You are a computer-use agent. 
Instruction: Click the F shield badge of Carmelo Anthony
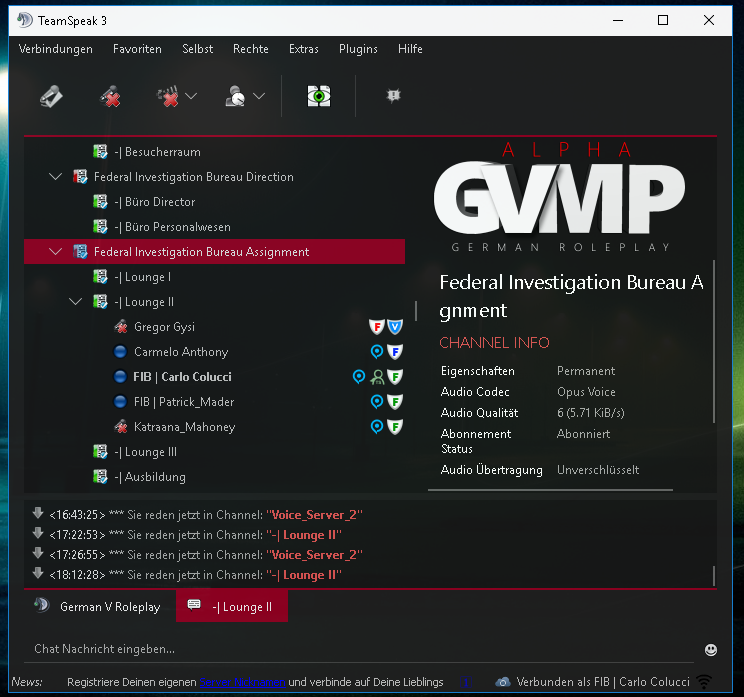(395, 352)
